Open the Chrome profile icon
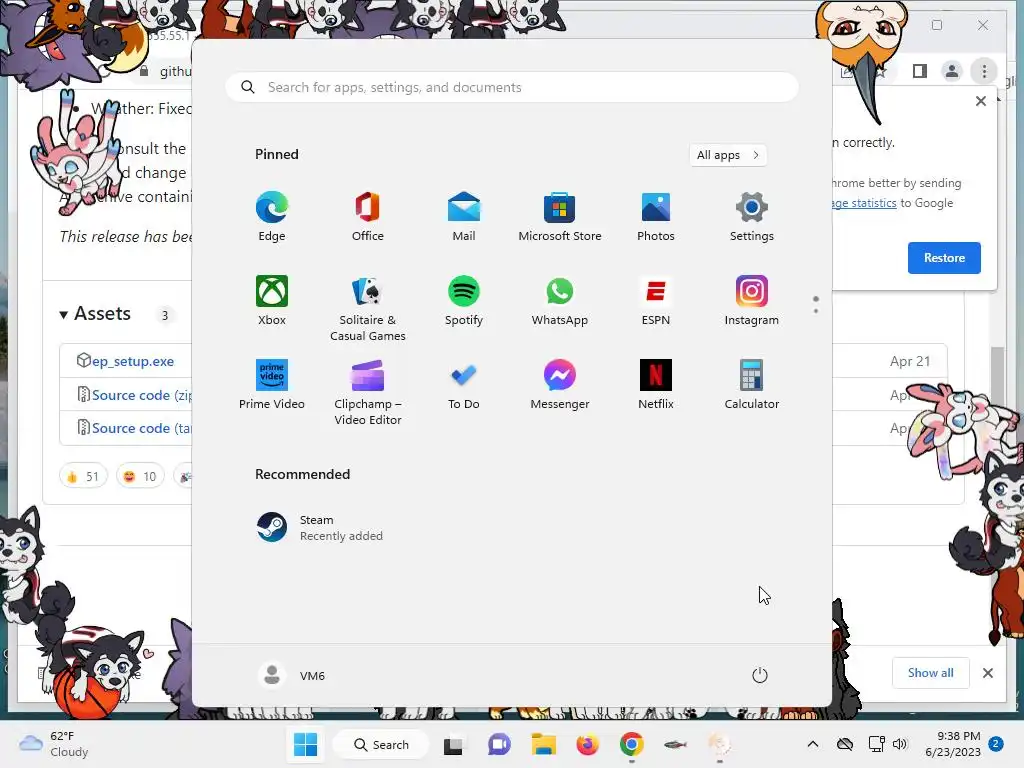 [952, 71]
